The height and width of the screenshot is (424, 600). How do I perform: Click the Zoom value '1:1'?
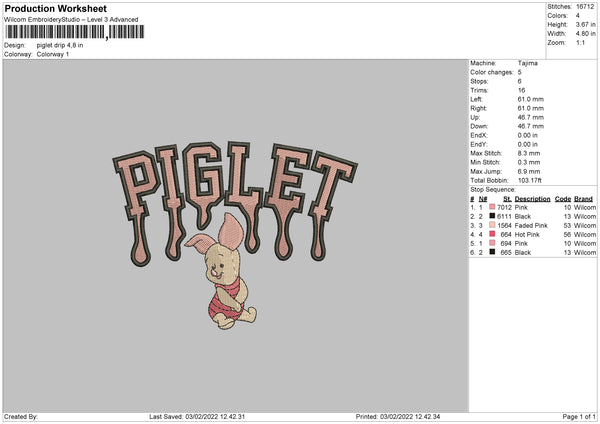(580, 42)
